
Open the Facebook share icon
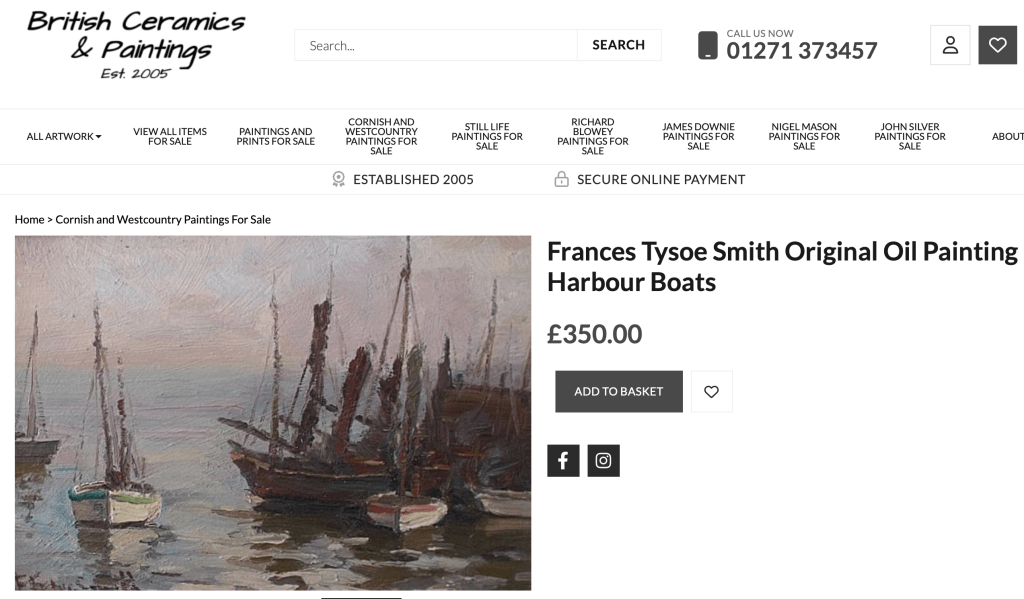tap(563, 461)
